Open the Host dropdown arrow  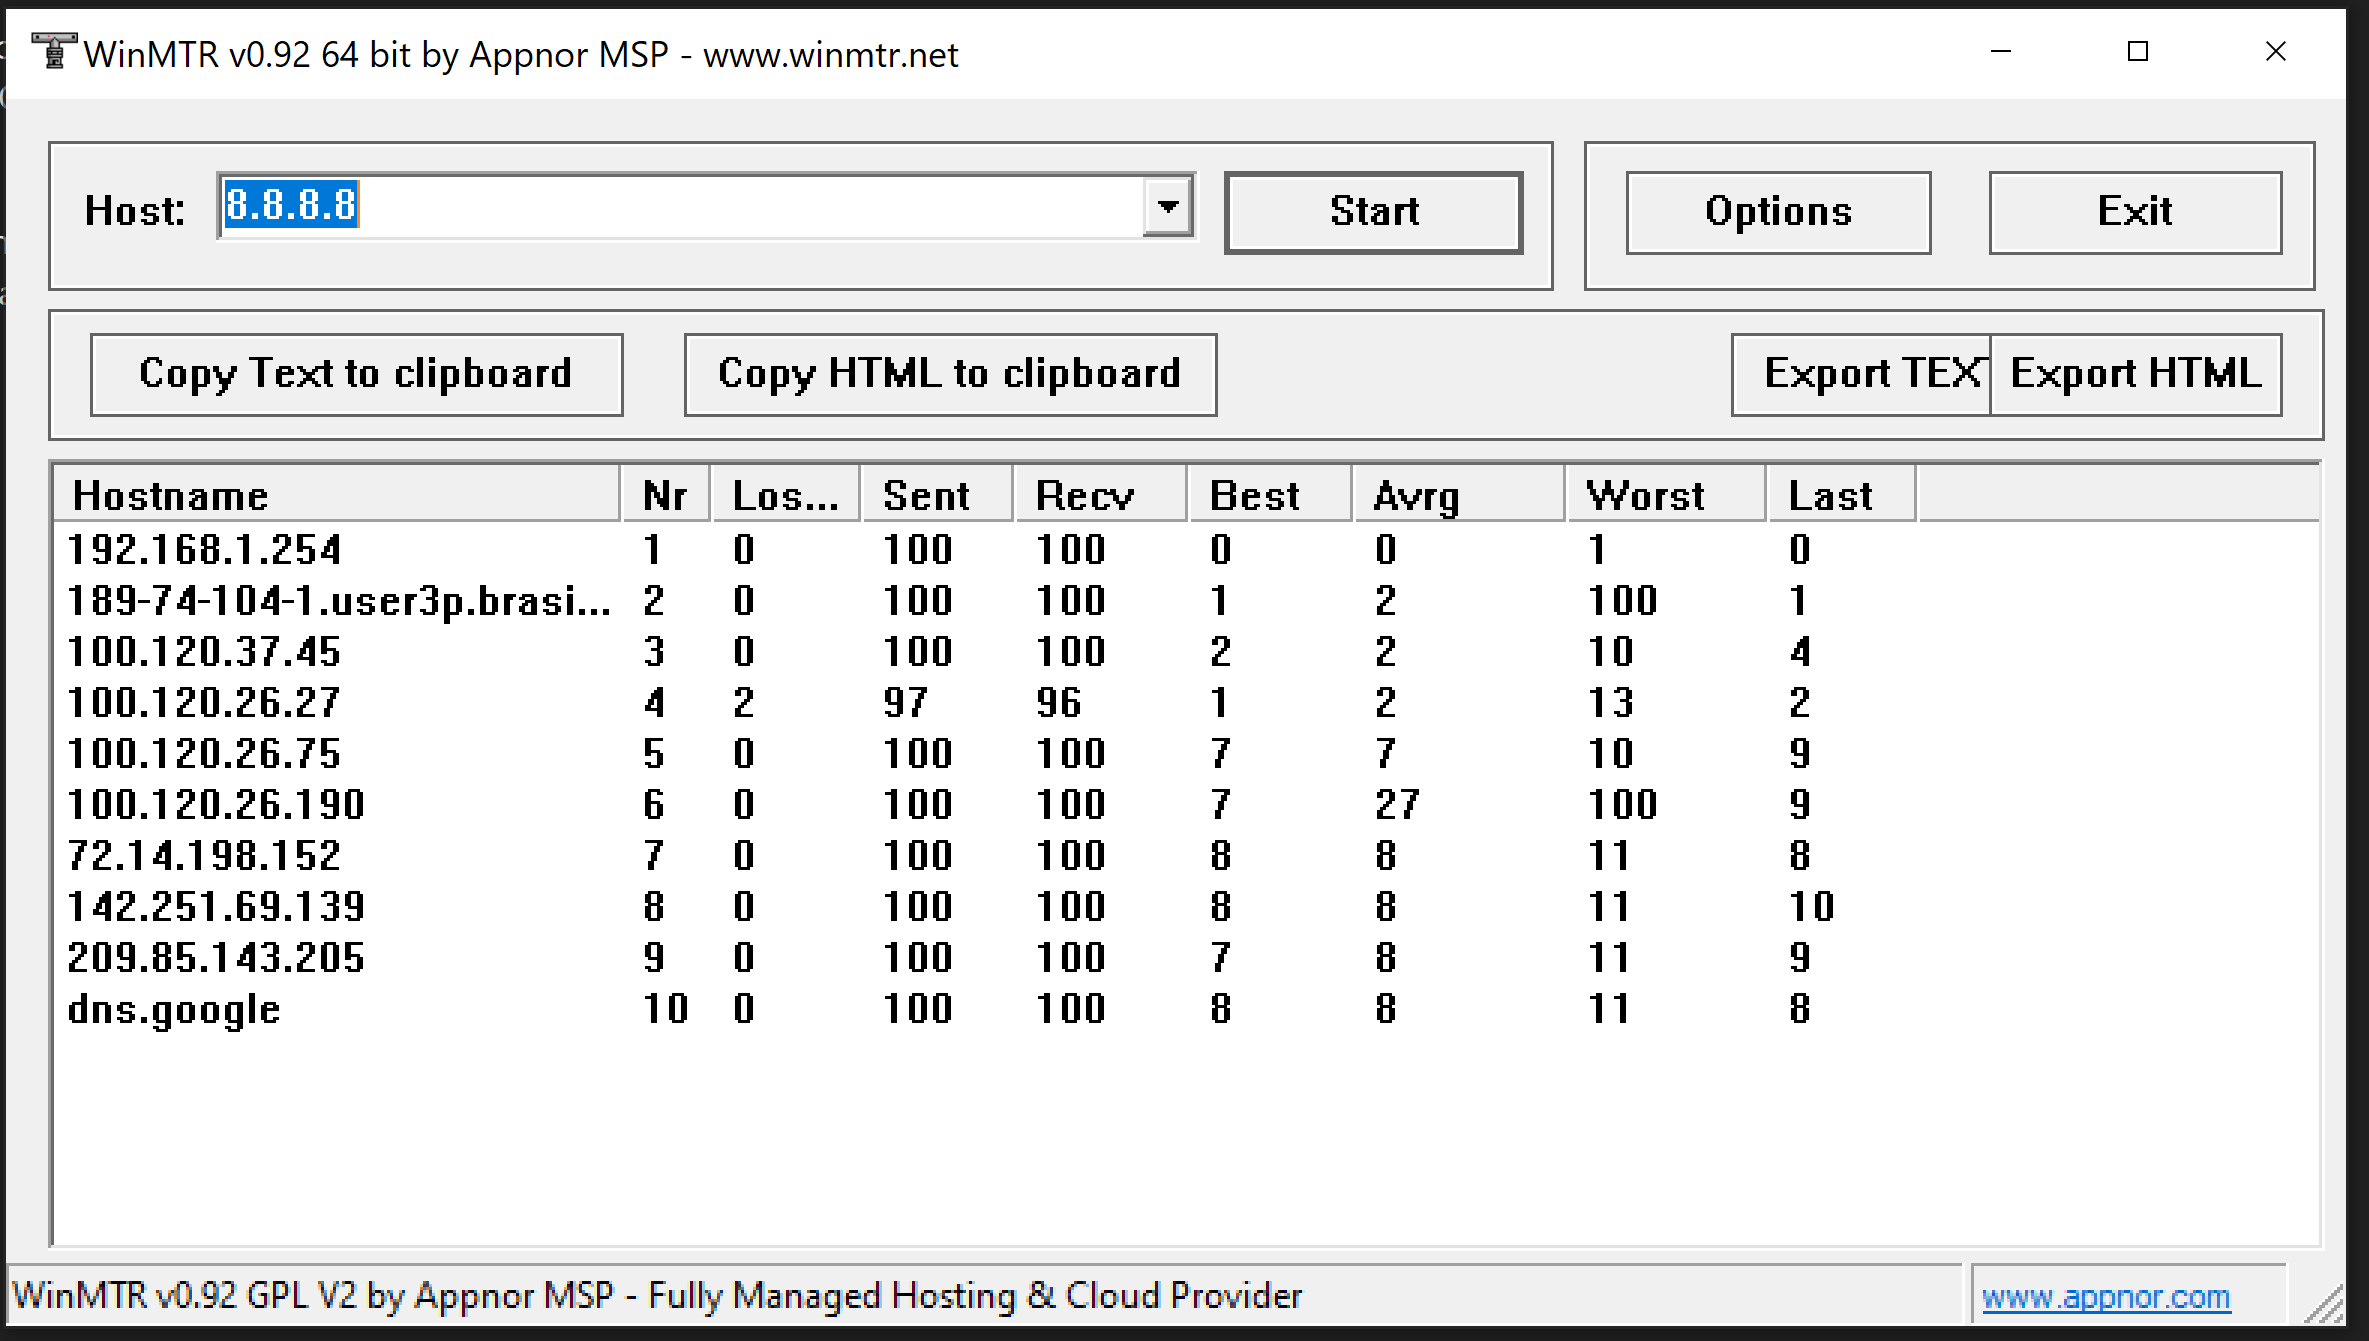1168,207
